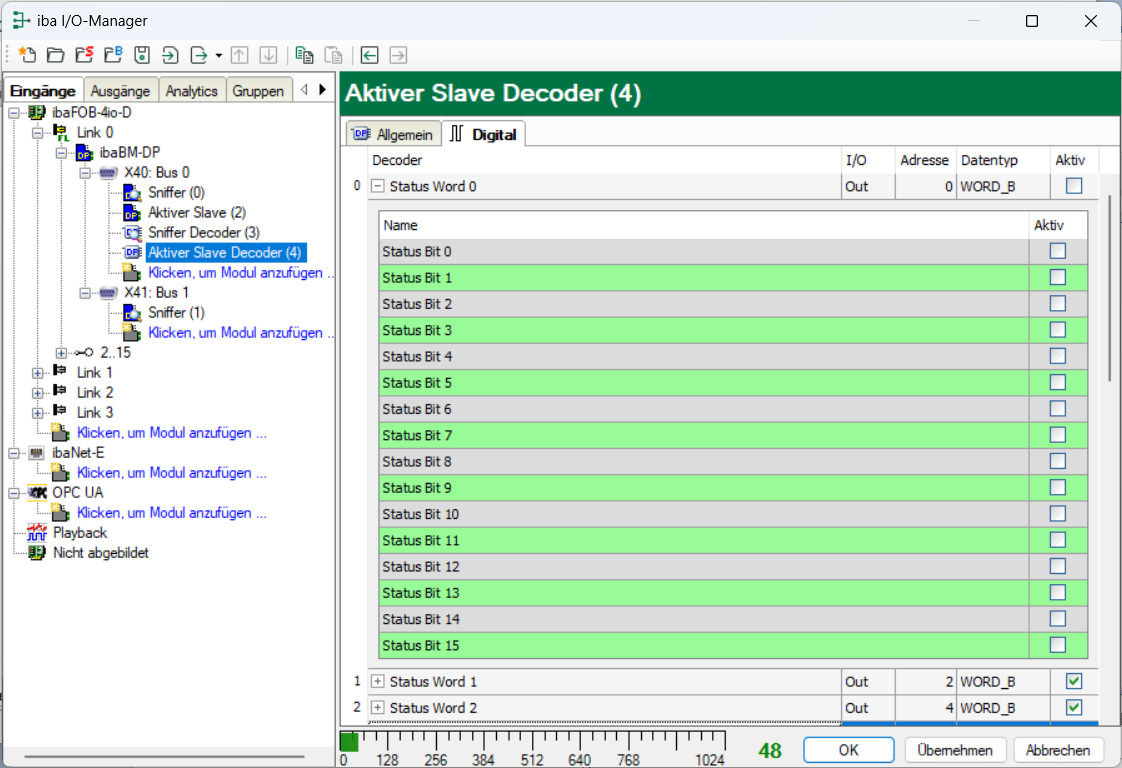
Task: Save configuration with the disk icon
Action: point(142,55)
